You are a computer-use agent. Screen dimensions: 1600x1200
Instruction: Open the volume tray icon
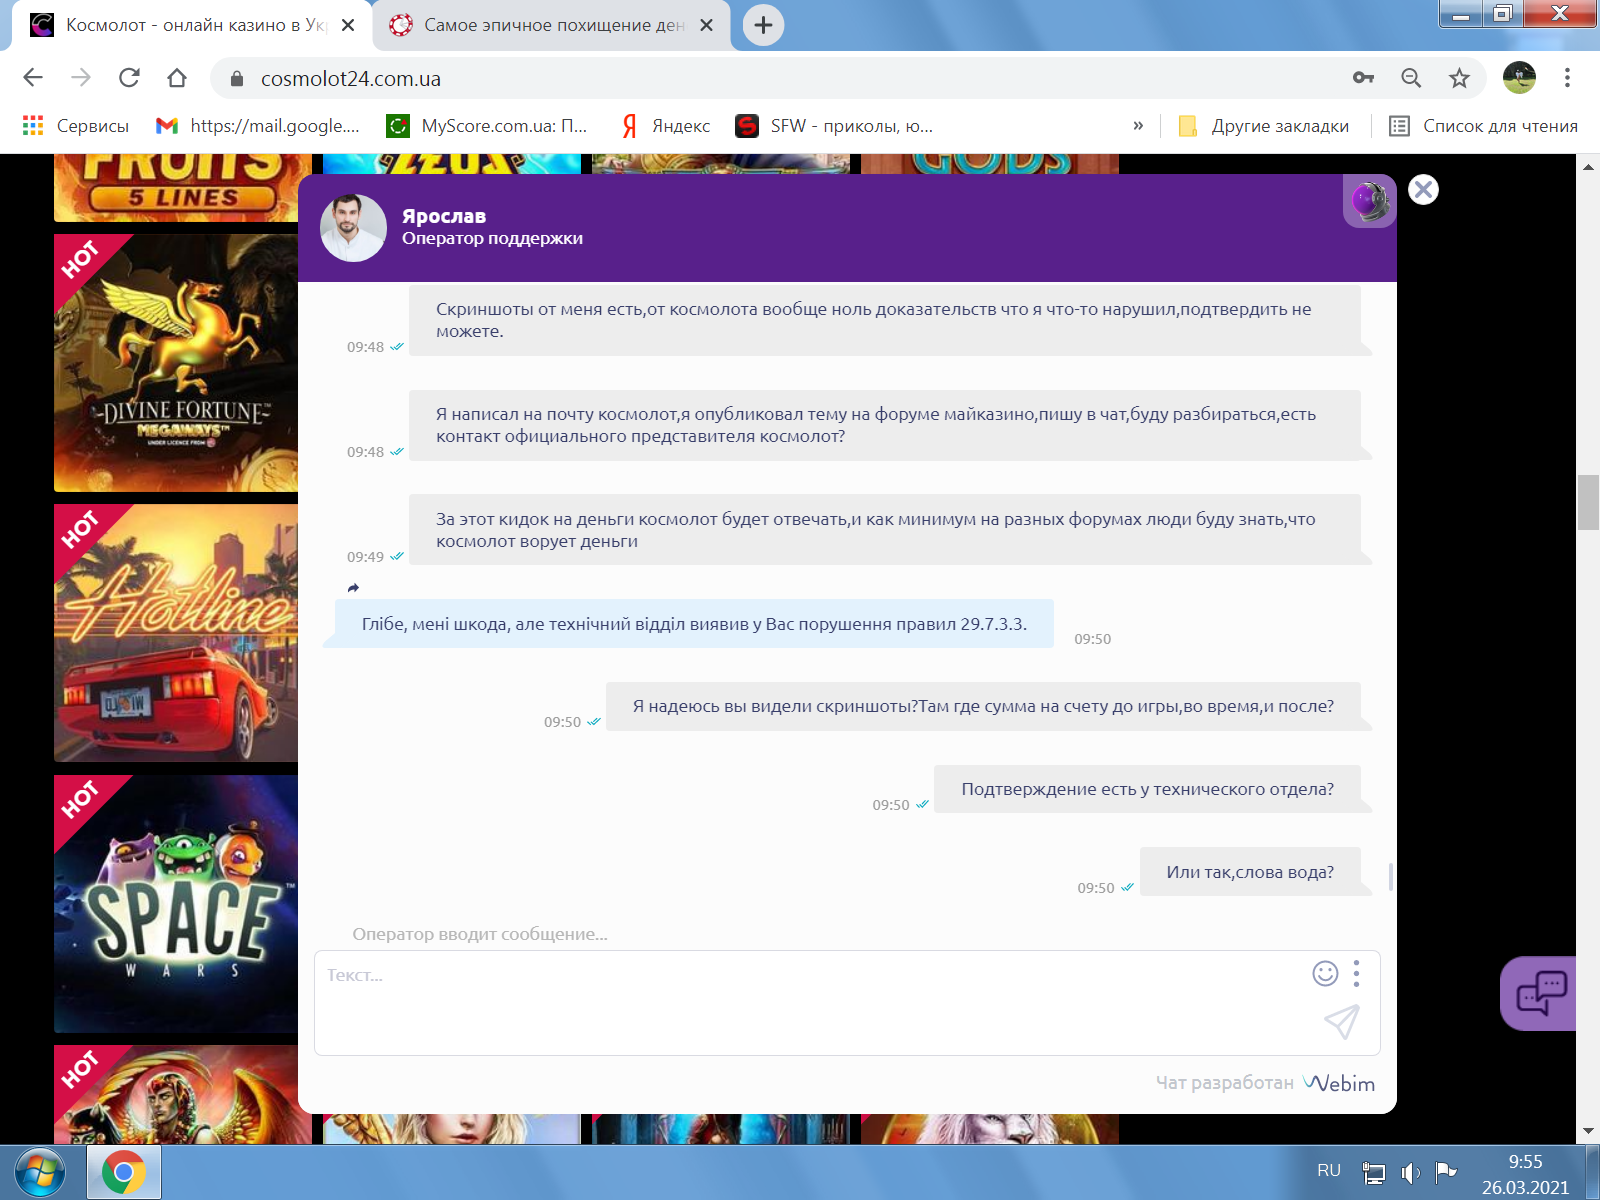point(1410,1172)
